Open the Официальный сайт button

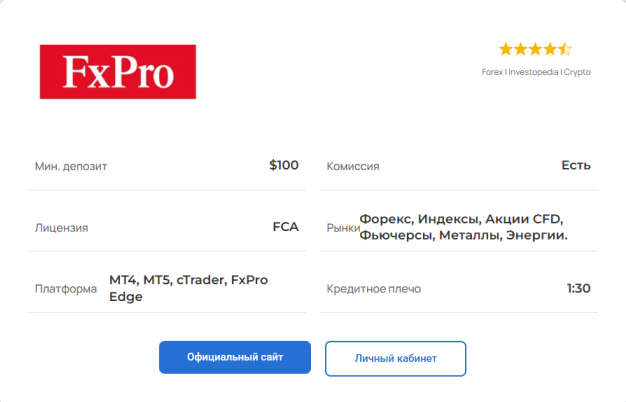235,358
